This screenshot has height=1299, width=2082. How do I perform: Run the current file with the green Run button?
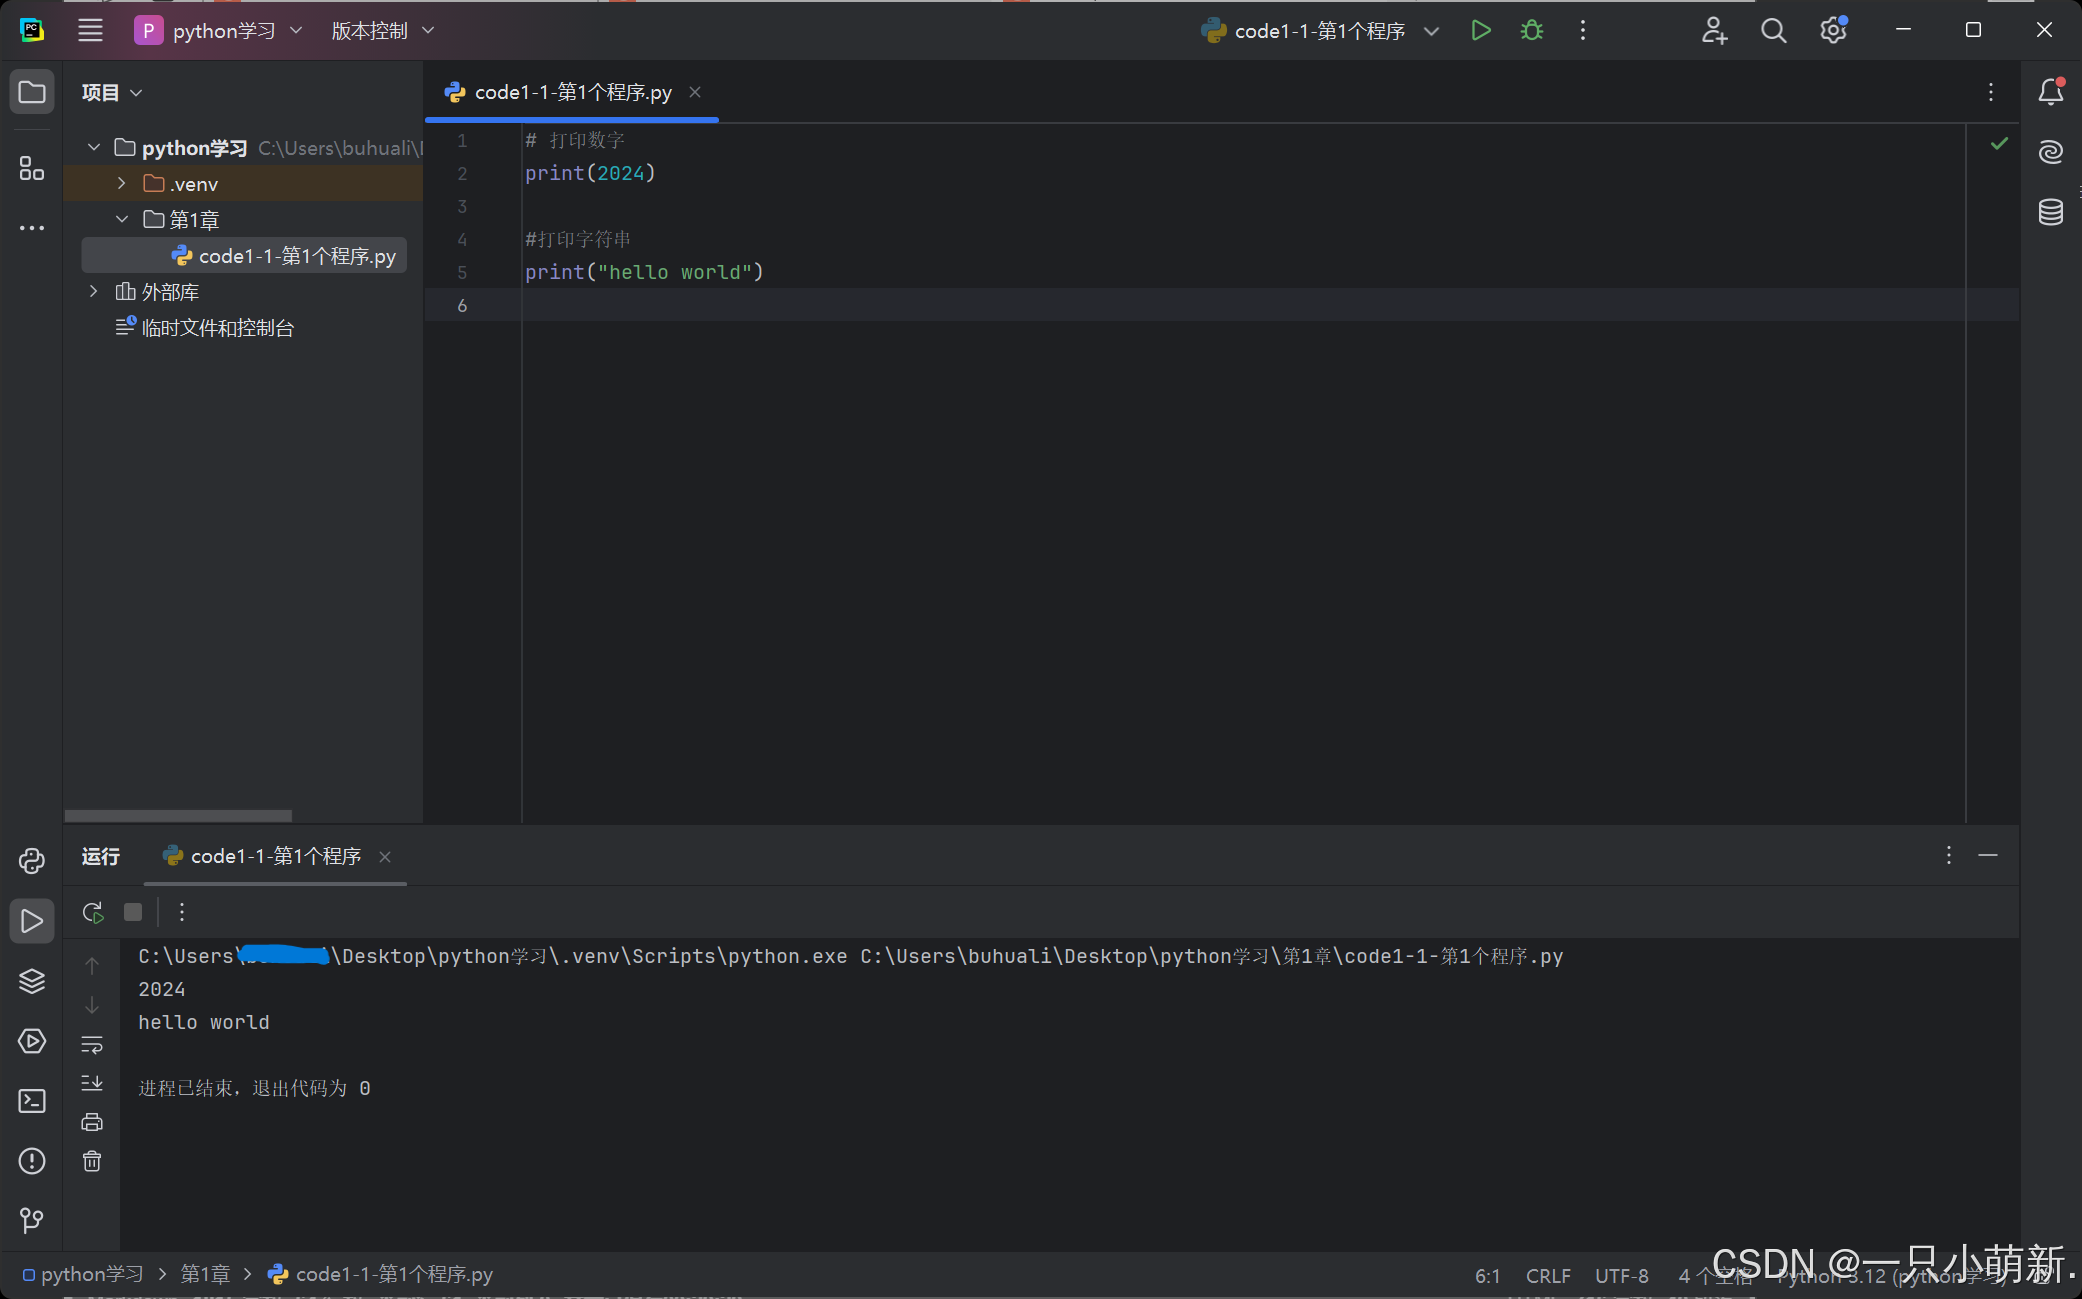click(x=1481, y=31)
